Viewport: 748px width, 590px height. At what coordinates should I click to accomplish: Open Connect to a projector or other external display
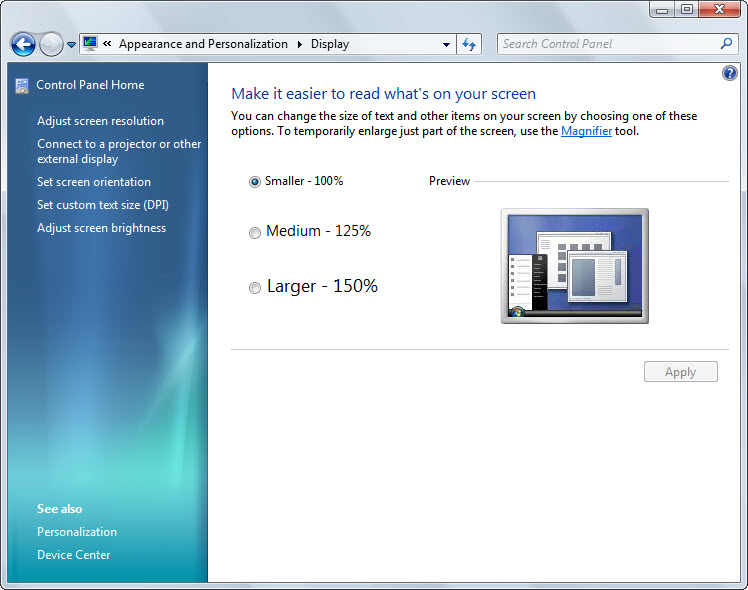[x=119, y=151]
